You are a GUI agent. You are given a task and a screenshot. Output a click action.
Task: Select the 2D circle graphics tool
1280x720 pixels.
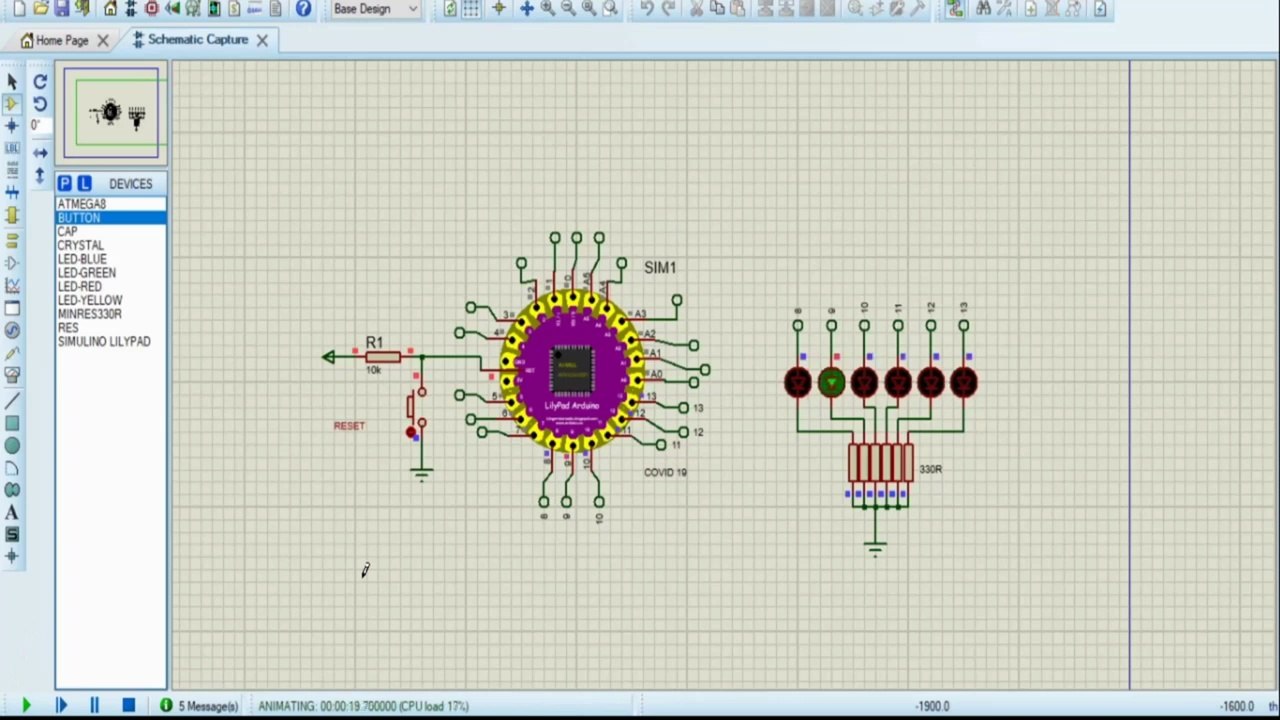point(12,445)
